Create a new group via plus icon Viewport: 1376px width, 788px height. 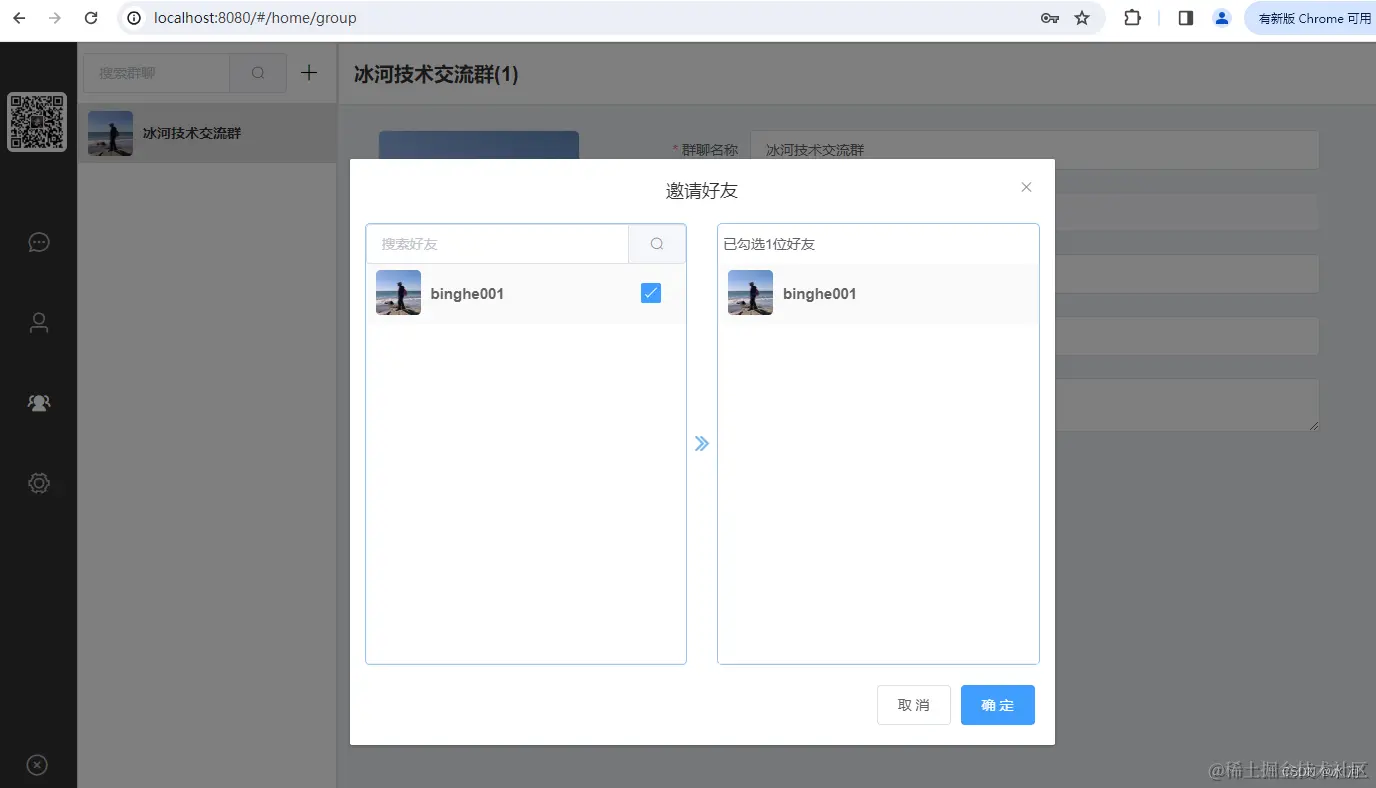(308, 72)
